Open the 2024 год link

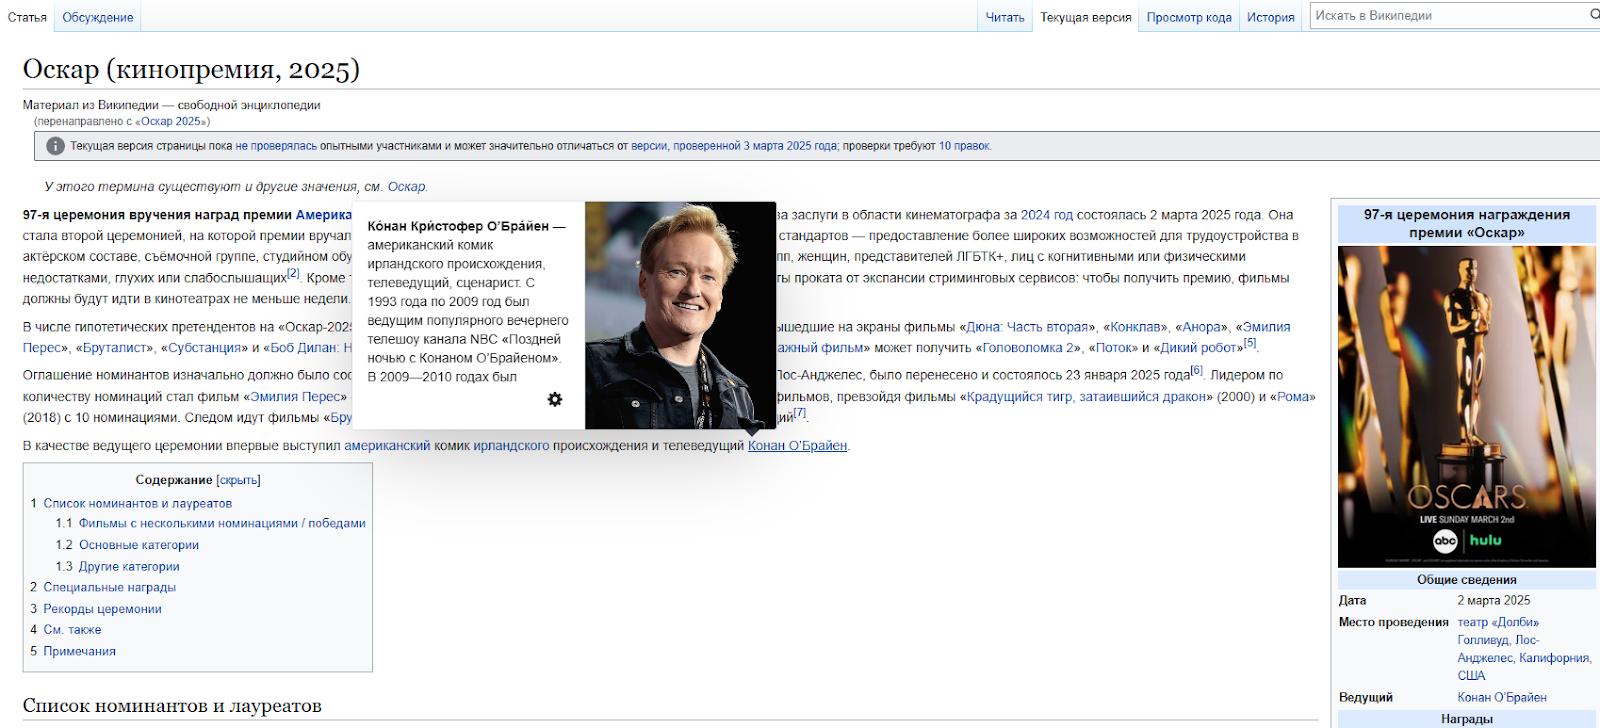(1046, 215)
